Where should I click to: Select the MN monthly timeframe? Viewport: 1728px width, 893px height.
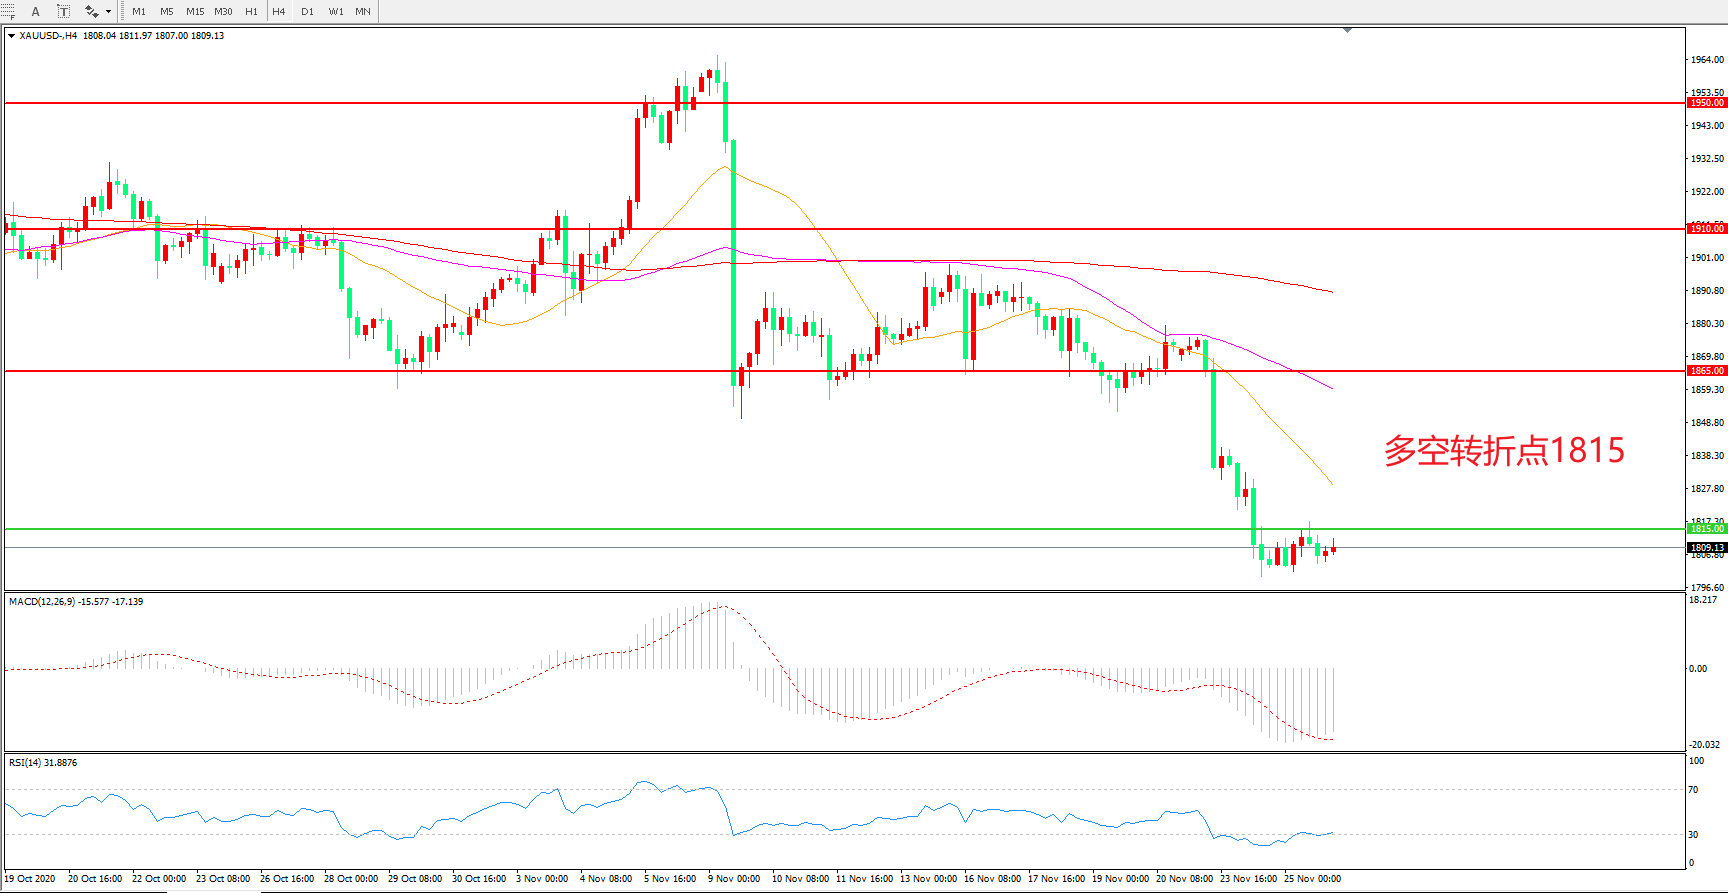click(363, 12)
